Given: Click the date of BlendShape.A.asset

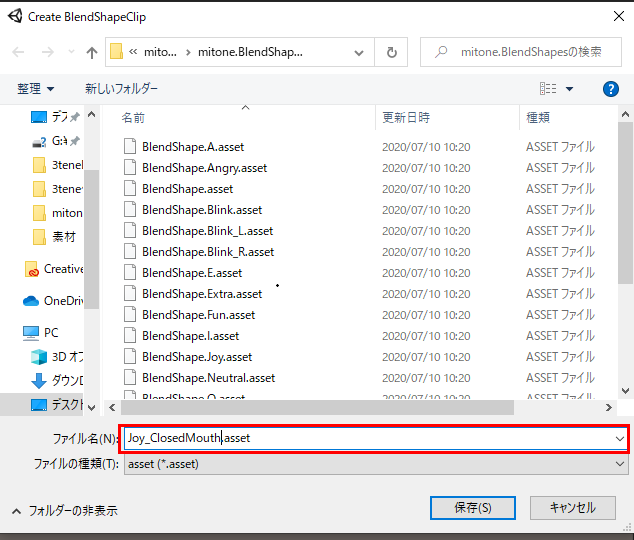Looking at the screenshot, I should [x=426, y=147].
